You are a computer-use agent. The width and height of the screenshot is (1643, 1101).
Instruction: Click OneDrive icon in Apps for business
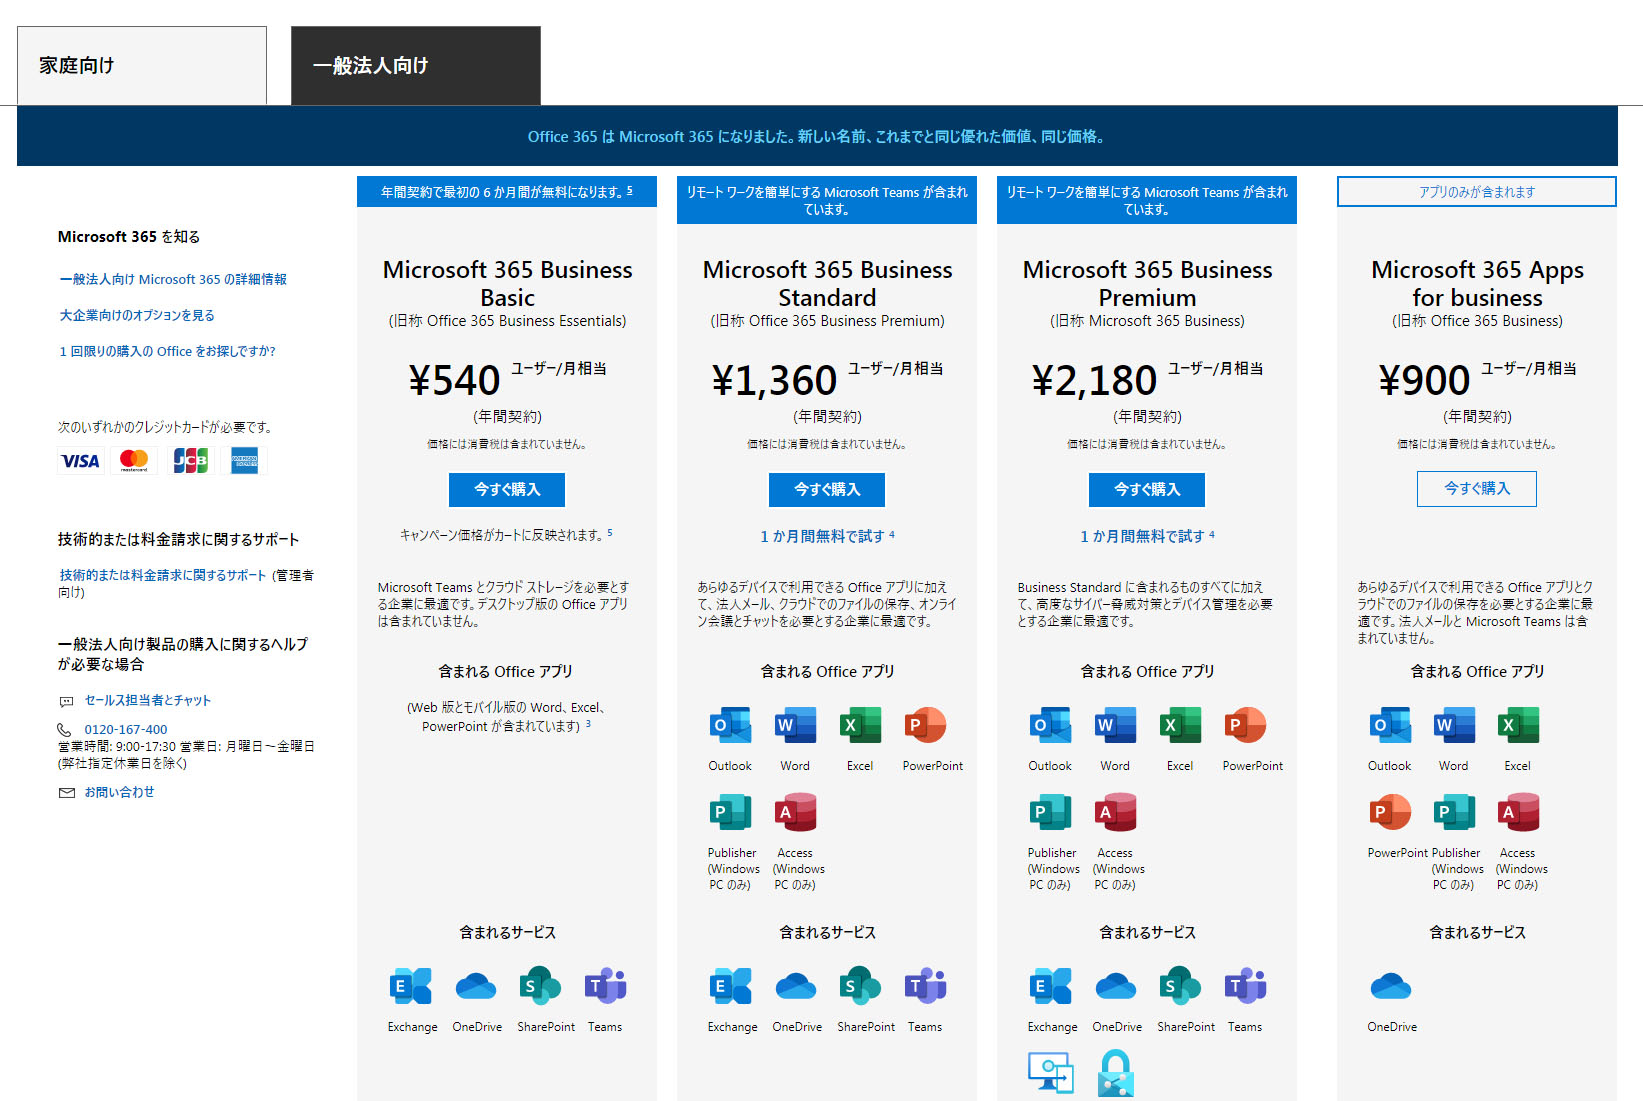(1391, 986)
